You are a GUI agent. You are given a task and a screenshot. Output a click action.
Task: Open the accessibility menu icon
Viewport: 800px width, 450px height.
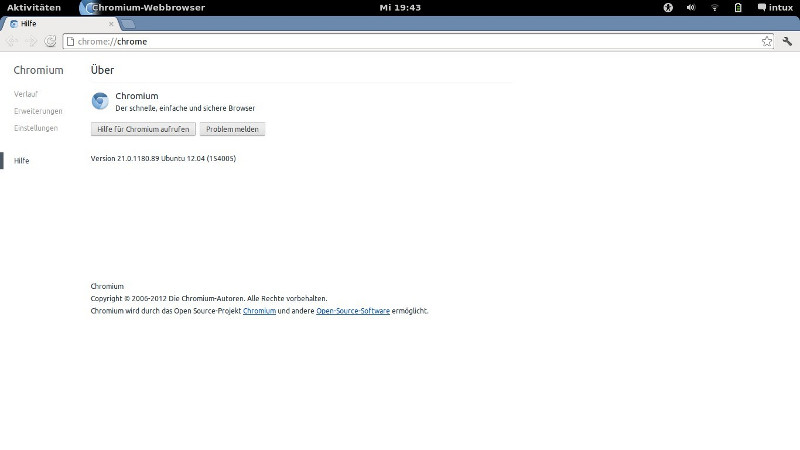click(x=668, y=8)
